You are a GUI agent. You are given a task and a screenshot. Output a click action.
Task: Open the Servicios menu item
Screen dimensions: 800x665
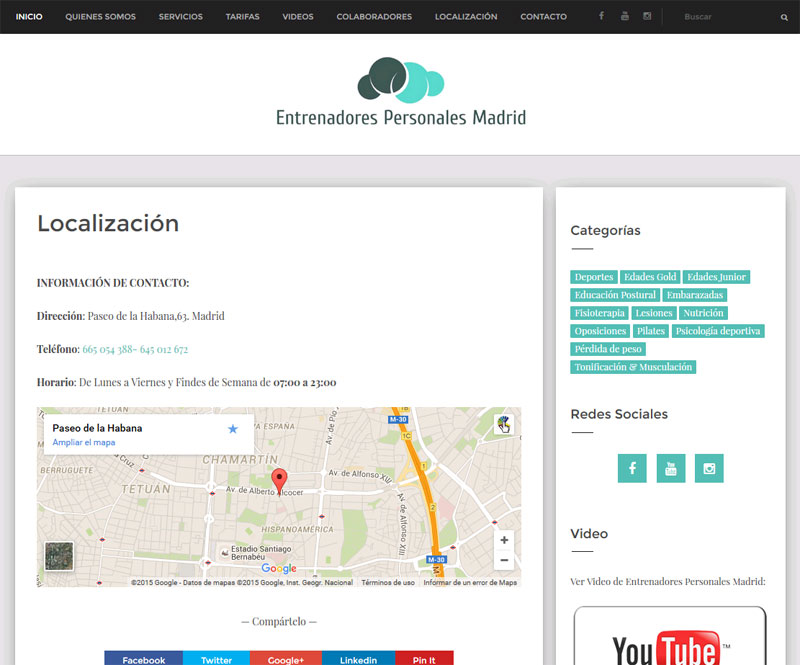180,17
